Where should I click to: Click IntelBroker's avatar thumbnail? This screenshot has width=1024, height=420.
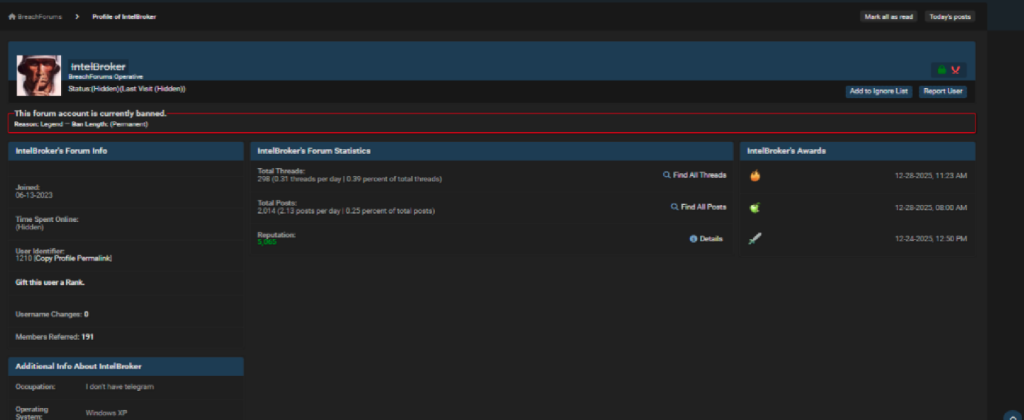click(39, 75)
